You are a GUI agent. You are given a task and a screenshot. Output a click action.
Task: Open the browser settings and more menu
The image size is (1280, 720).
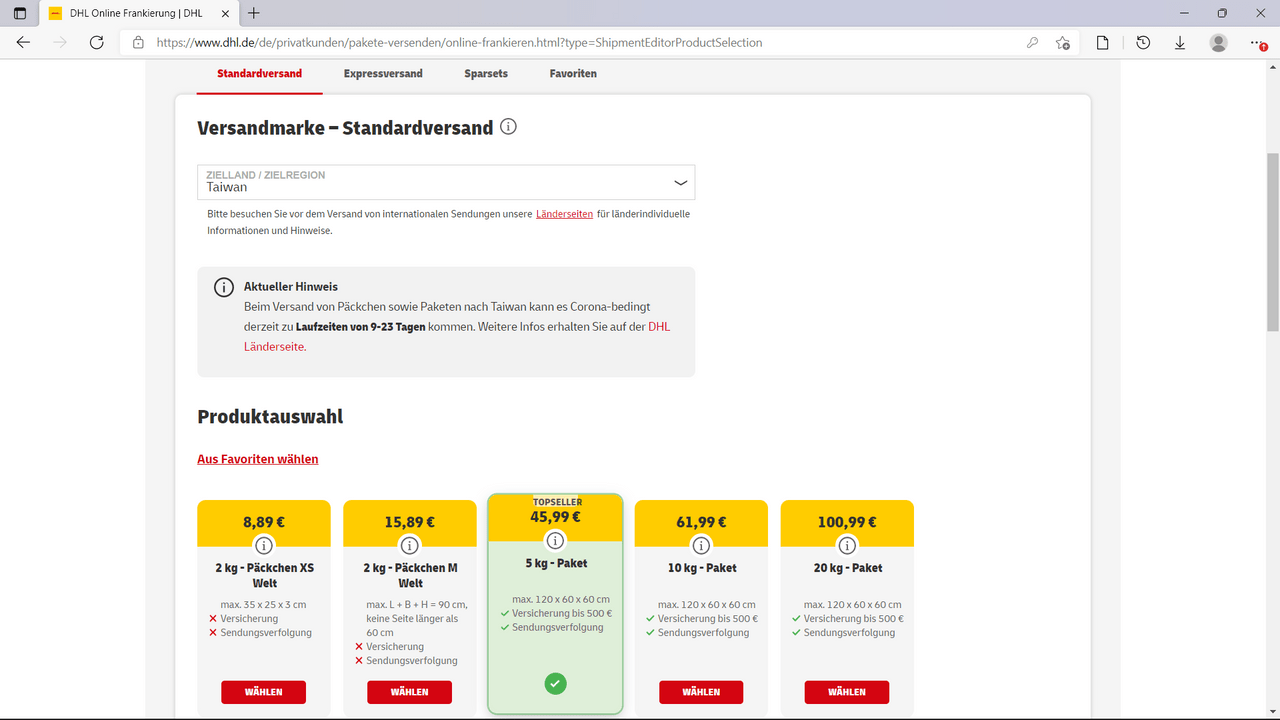pyautogui.click(x=1258, y=43)
